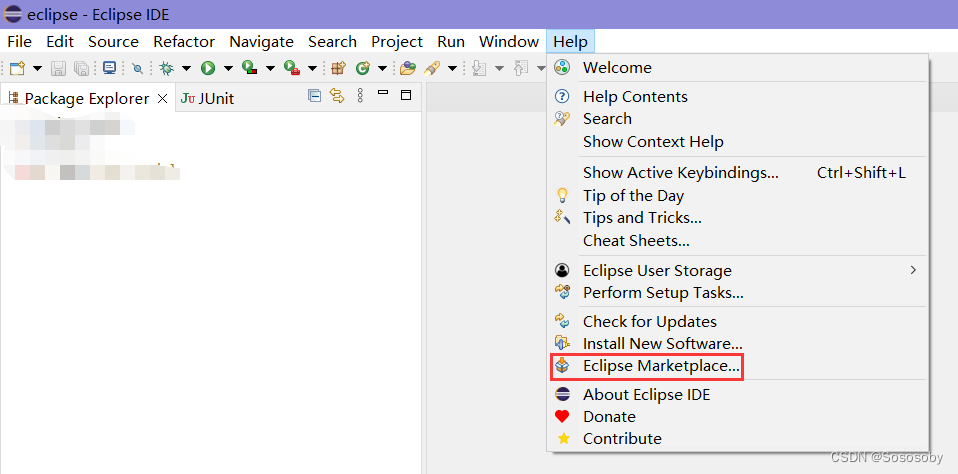Open Package Explorer View Menu dots

point(360,95)
